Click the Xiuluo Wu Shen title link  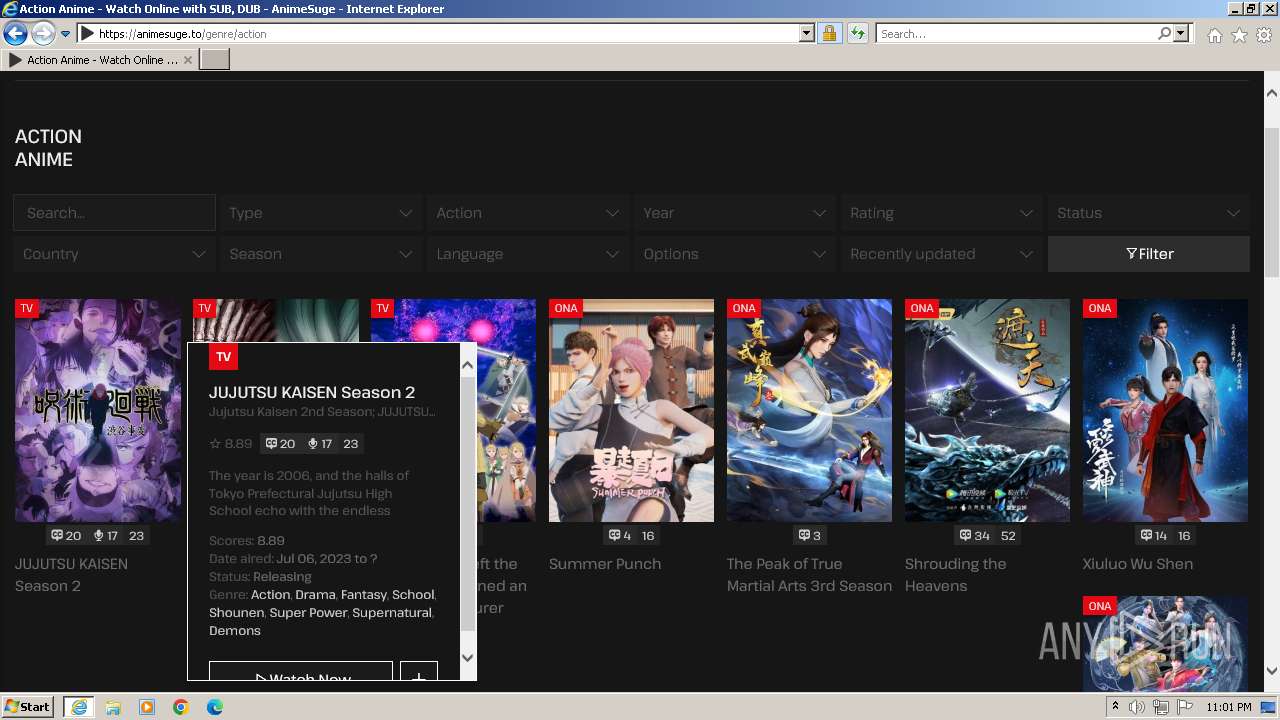point(1138,564)
